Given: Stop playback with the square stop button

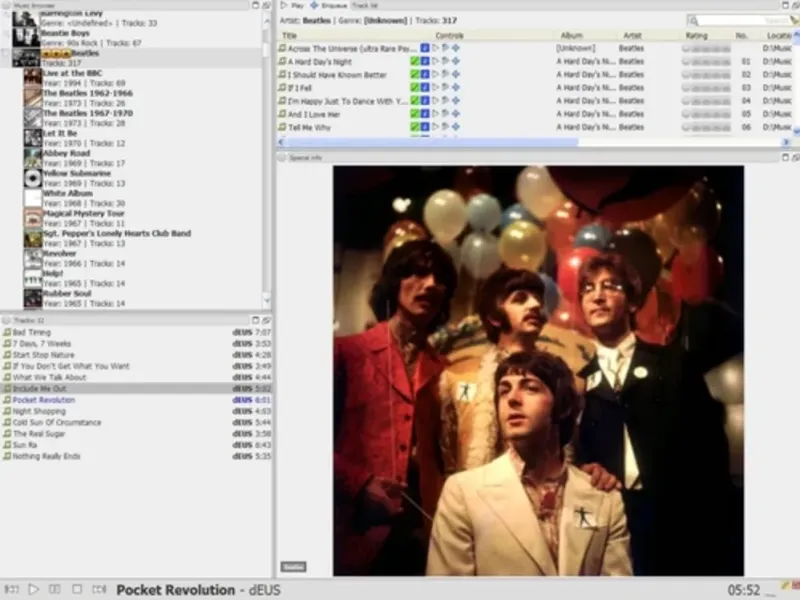Looking at the screenshot, I should coord(77,589).
